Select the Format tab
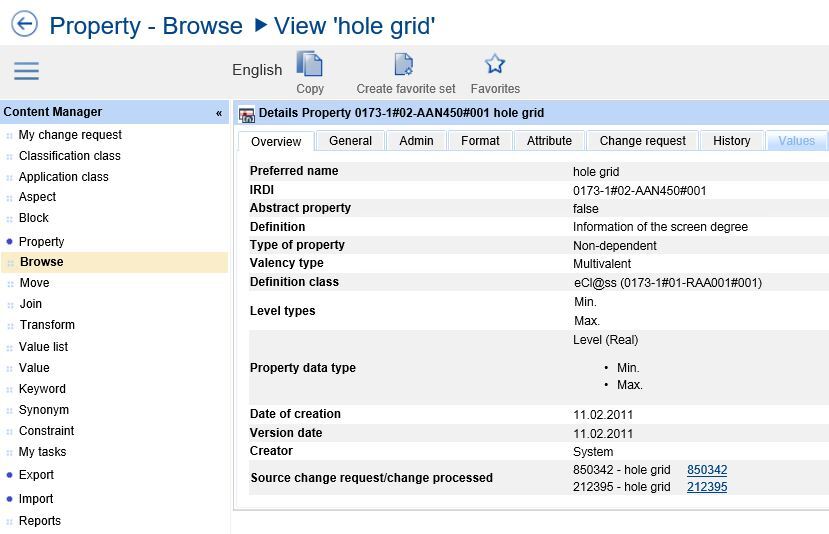 point(480,141)
